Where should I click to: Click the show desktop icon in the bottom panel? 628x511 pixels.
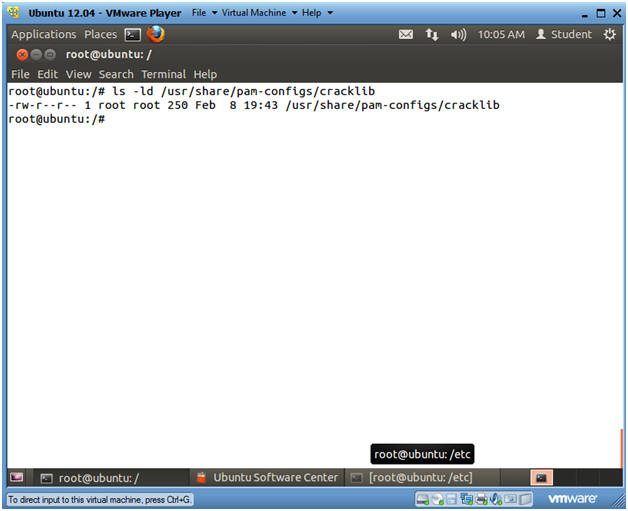point(17,477)
